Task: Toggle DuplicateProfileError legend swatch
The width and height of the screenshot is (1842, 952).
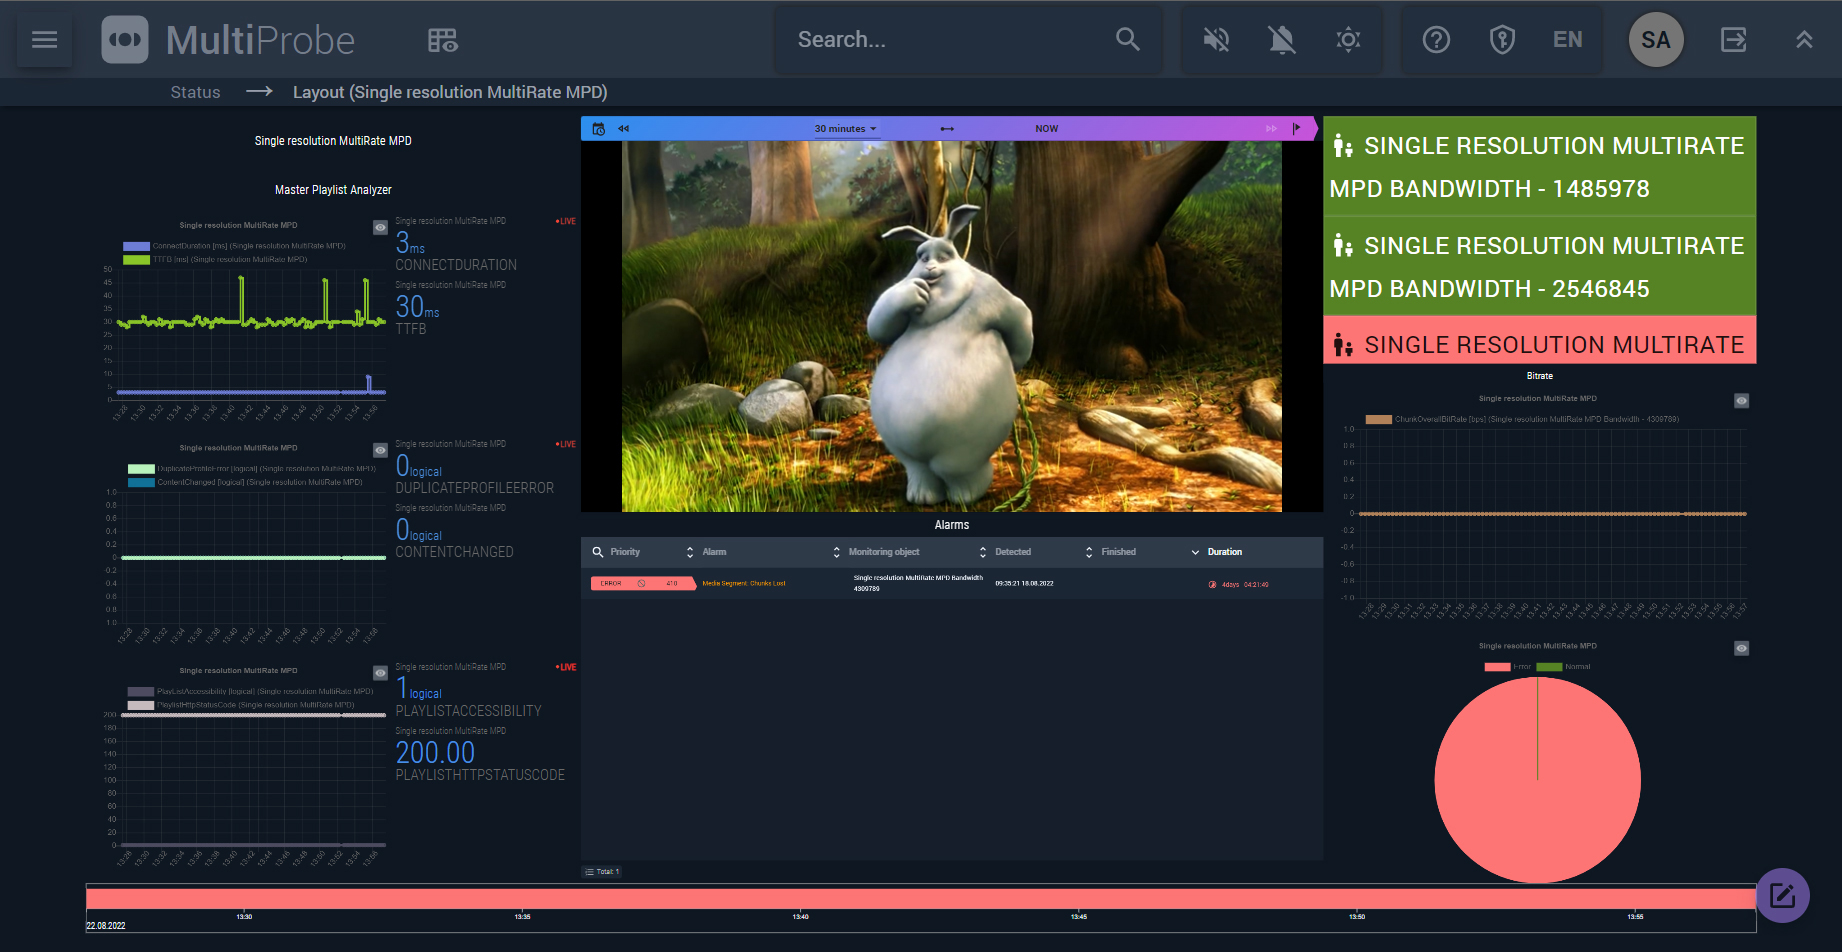Action: [141, 469]
